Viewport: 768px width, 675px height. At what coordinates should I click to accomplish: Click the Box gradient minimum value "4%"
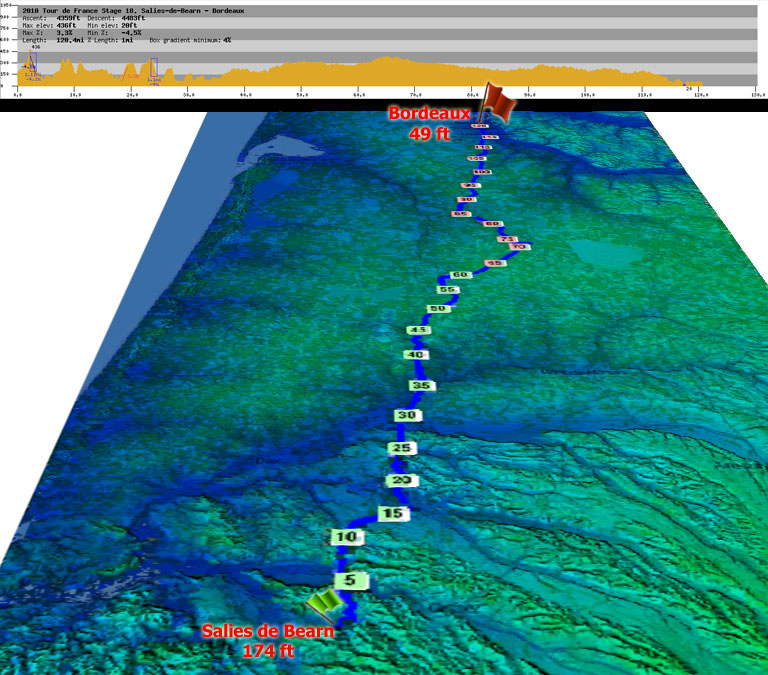tap(227, 40)
